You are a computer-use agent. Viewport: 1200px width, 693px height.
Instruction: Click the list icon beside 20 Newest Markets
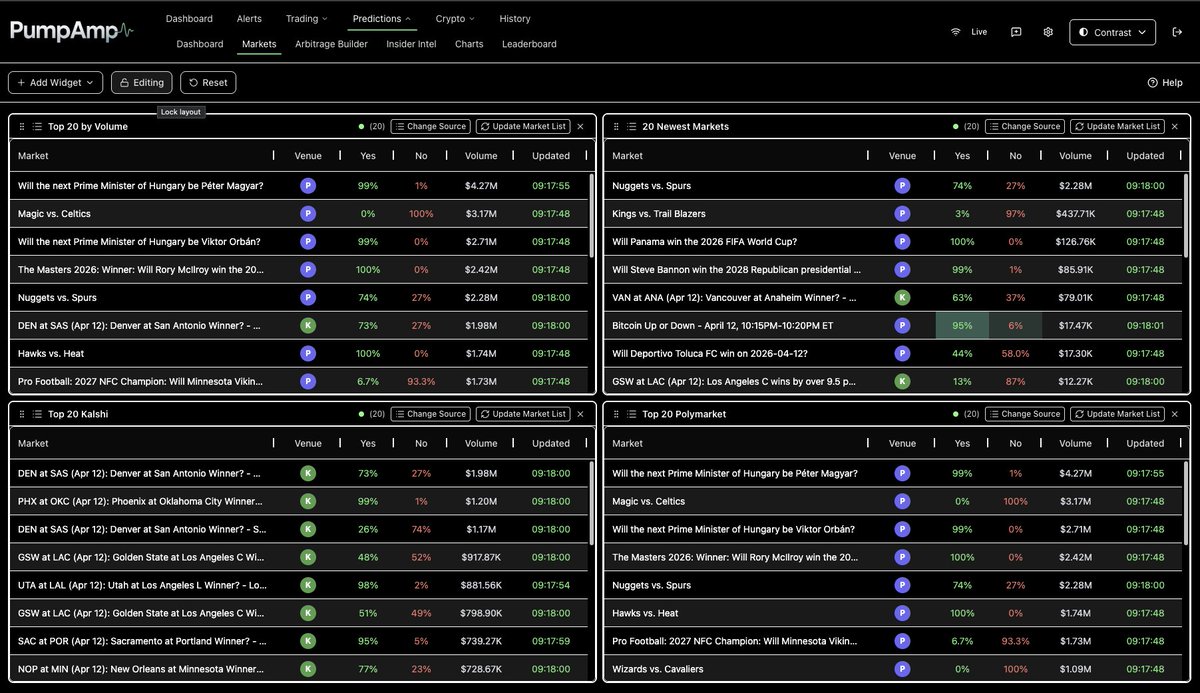coord(631,127)
